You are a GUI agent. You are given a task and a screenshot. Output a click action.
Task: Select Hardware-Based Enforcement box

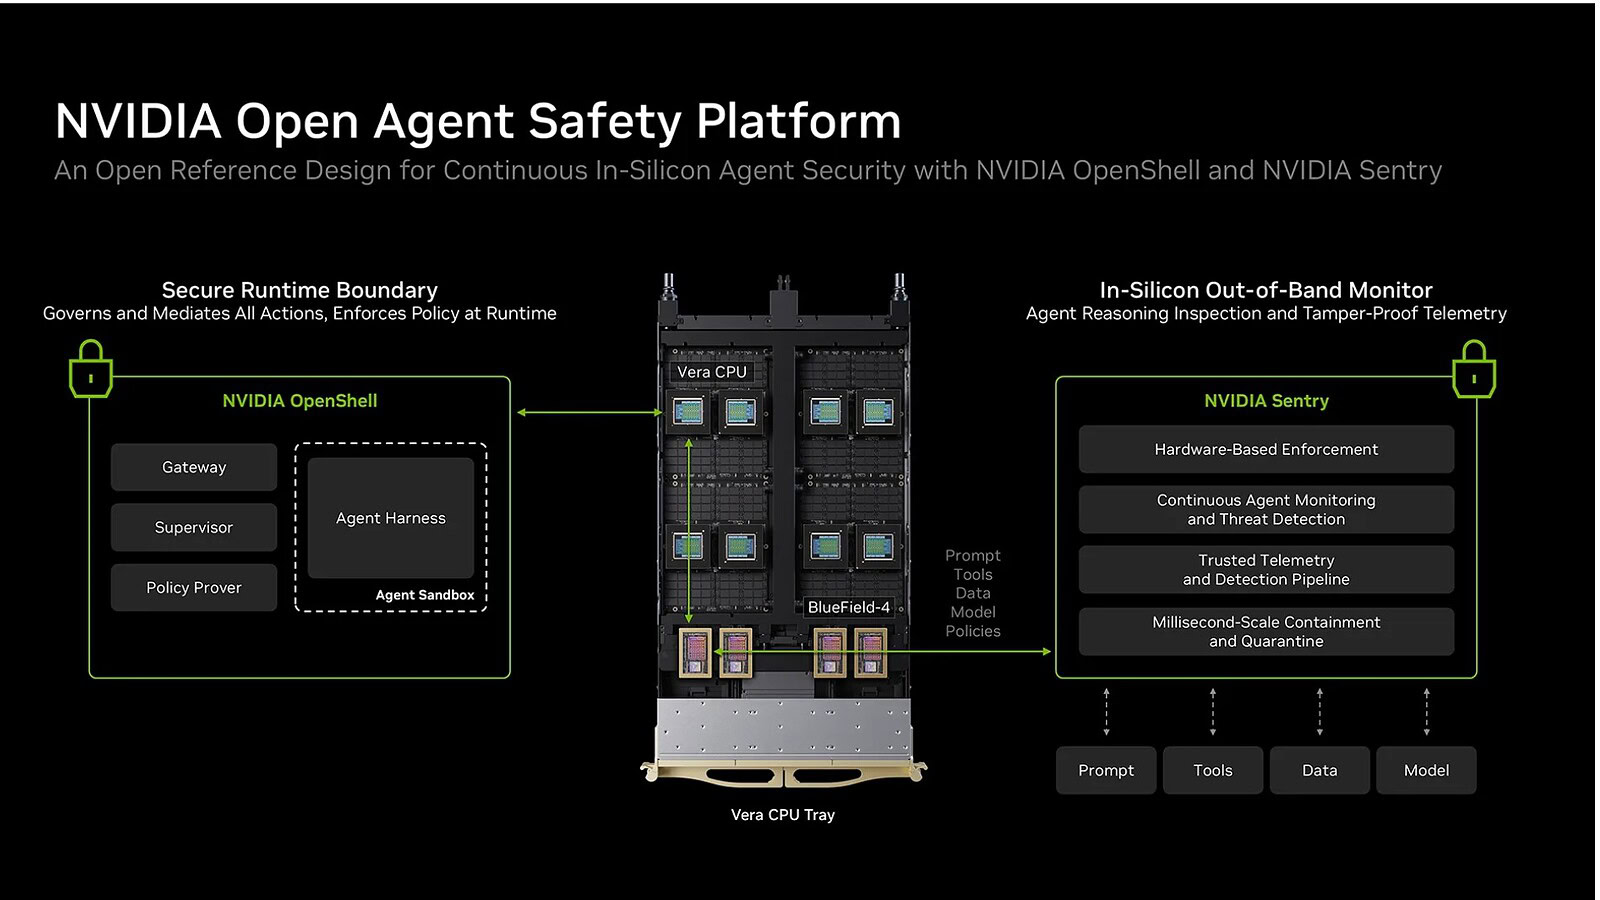pyautogui.click(x=1266, y=449)
